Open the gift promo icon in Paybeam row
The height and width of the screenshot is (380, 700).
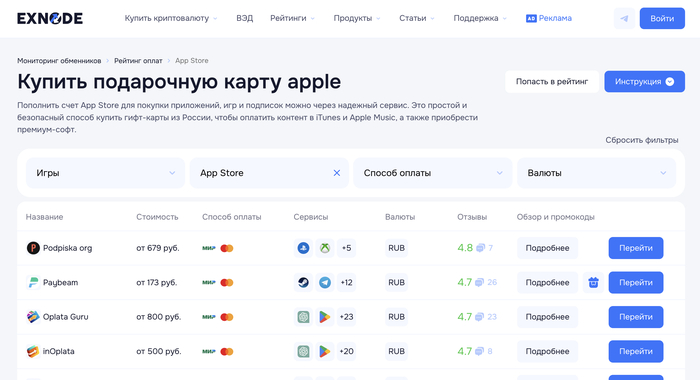point(593,282)
